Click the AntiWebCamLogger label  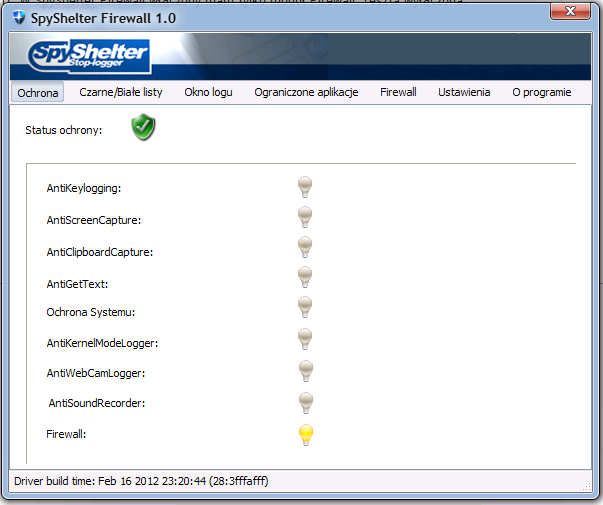tap(96, 373)
